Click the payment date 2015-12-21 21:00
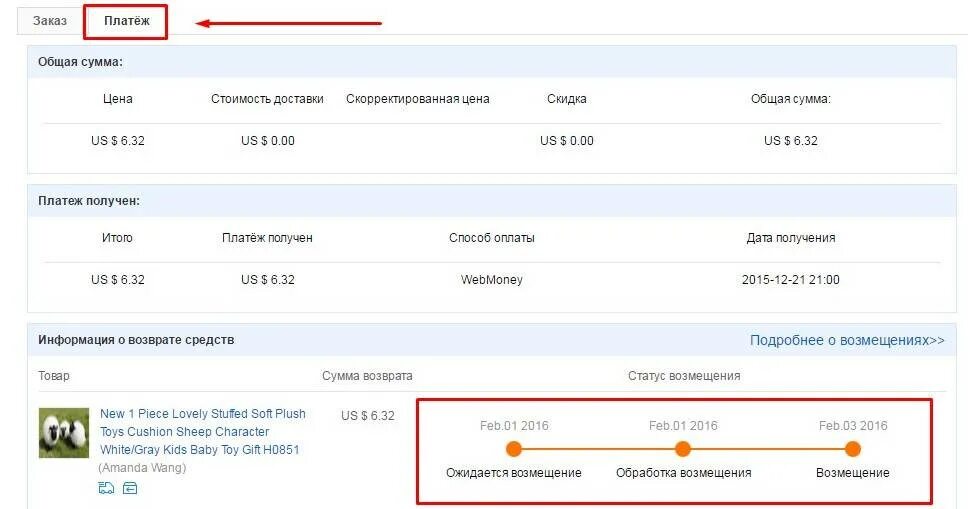 [790, 280]
